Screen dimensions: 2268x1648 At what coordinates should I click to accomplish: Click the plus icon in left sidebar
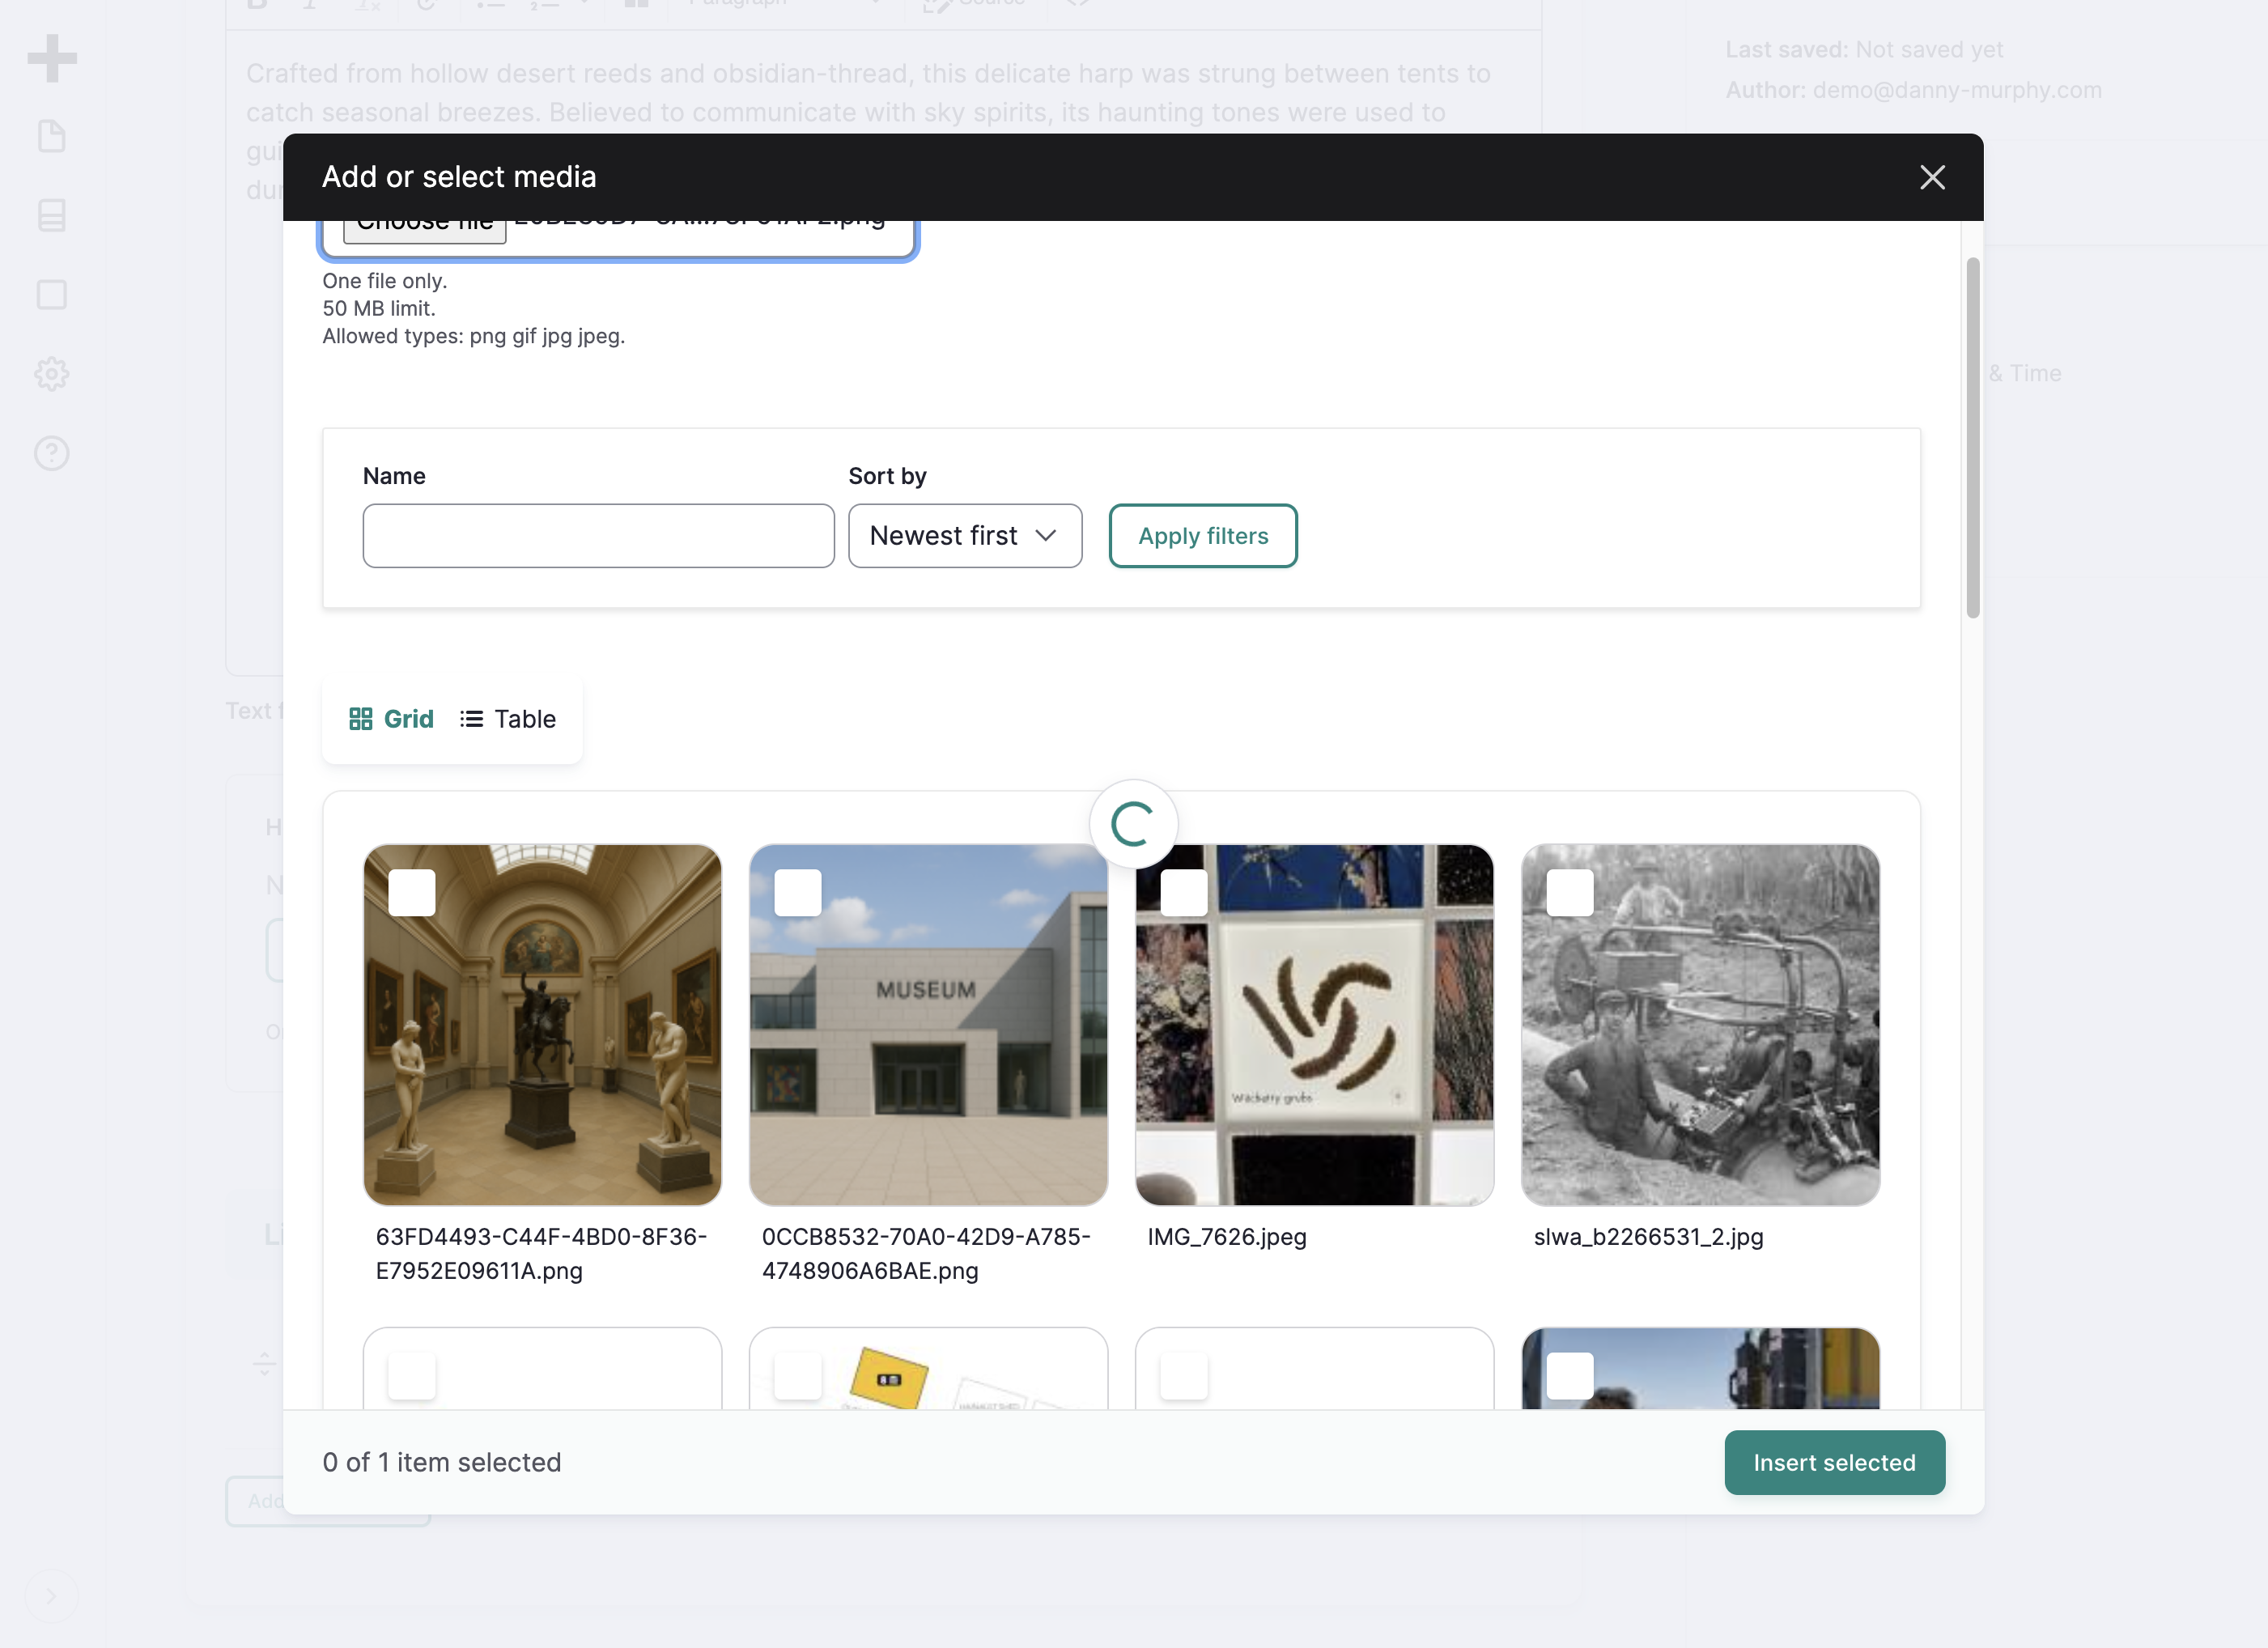tap(52, 58)
